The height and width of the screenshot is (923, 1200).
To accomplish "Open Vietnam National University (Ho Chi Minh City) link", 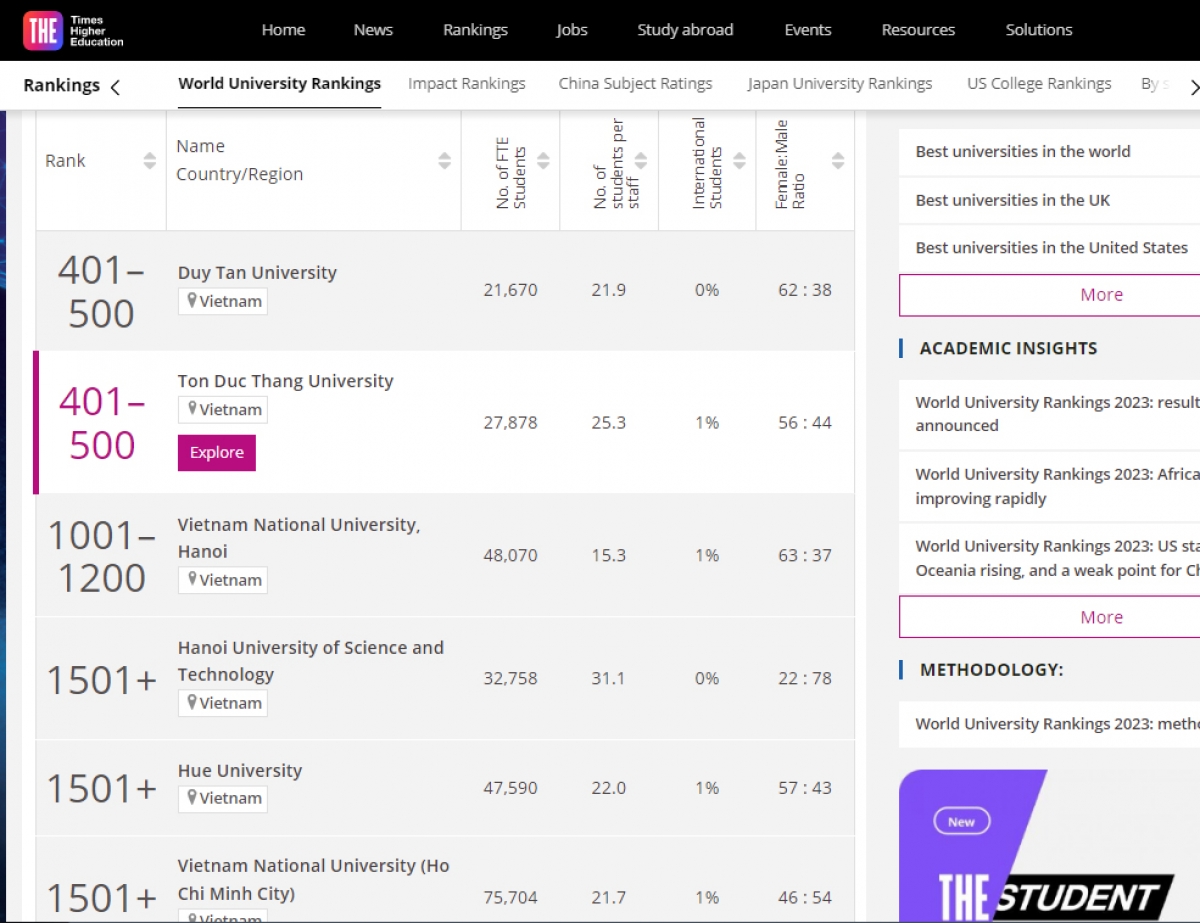I will tap(314, 879).
